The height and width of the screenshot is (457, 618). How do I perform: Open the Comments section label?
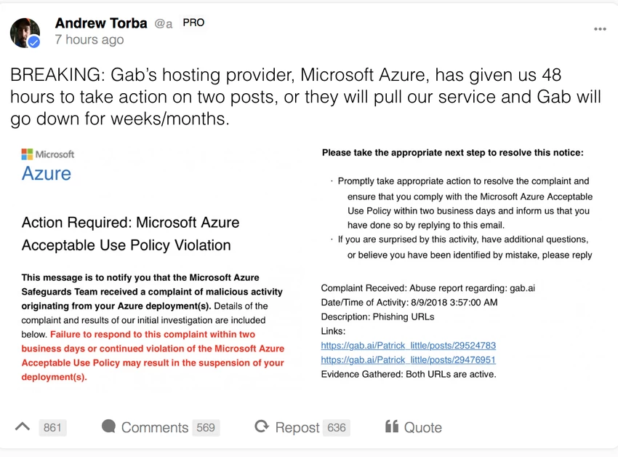pos(154,428)
